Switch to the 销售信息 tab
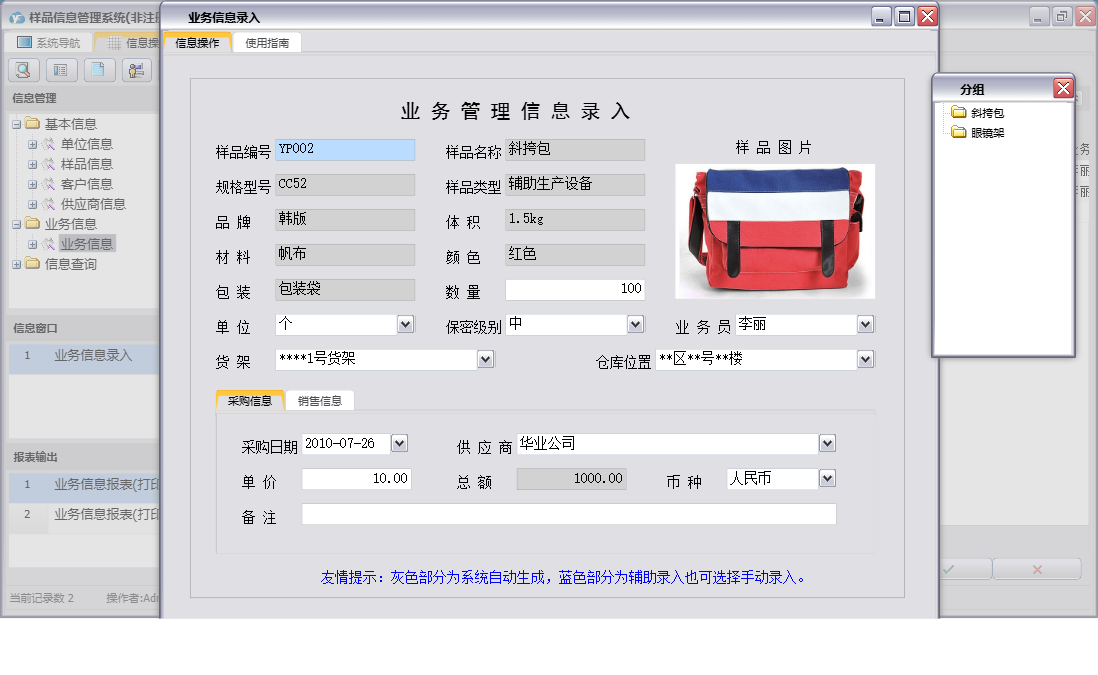This screenshot has width=1098, height=675. coord(320,398)
